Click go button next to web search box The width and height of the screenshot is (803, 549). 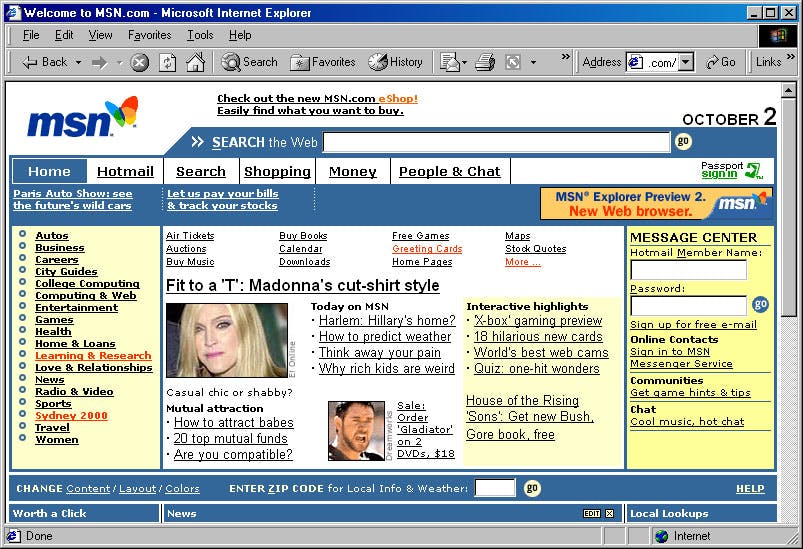(x=683, y=141)
